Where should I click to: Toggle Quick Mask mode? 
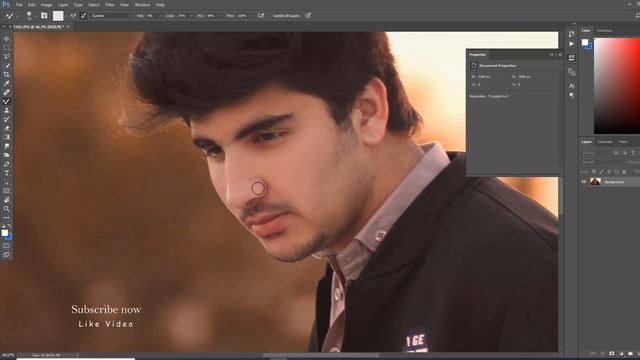[7, 246]
